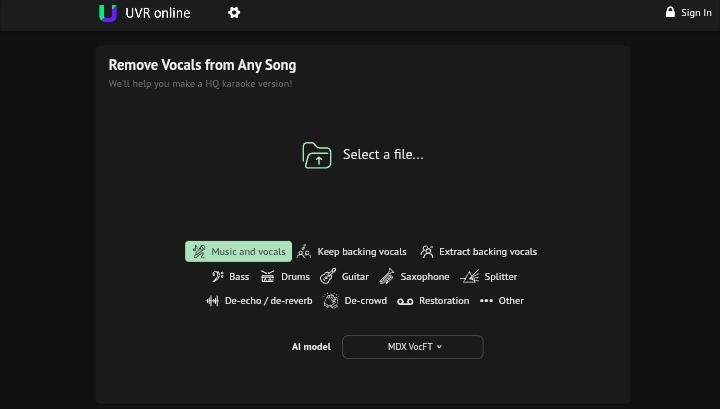Choose the De-echo / de-reverb option
This screenshot has width=720, height=409.
259,301
